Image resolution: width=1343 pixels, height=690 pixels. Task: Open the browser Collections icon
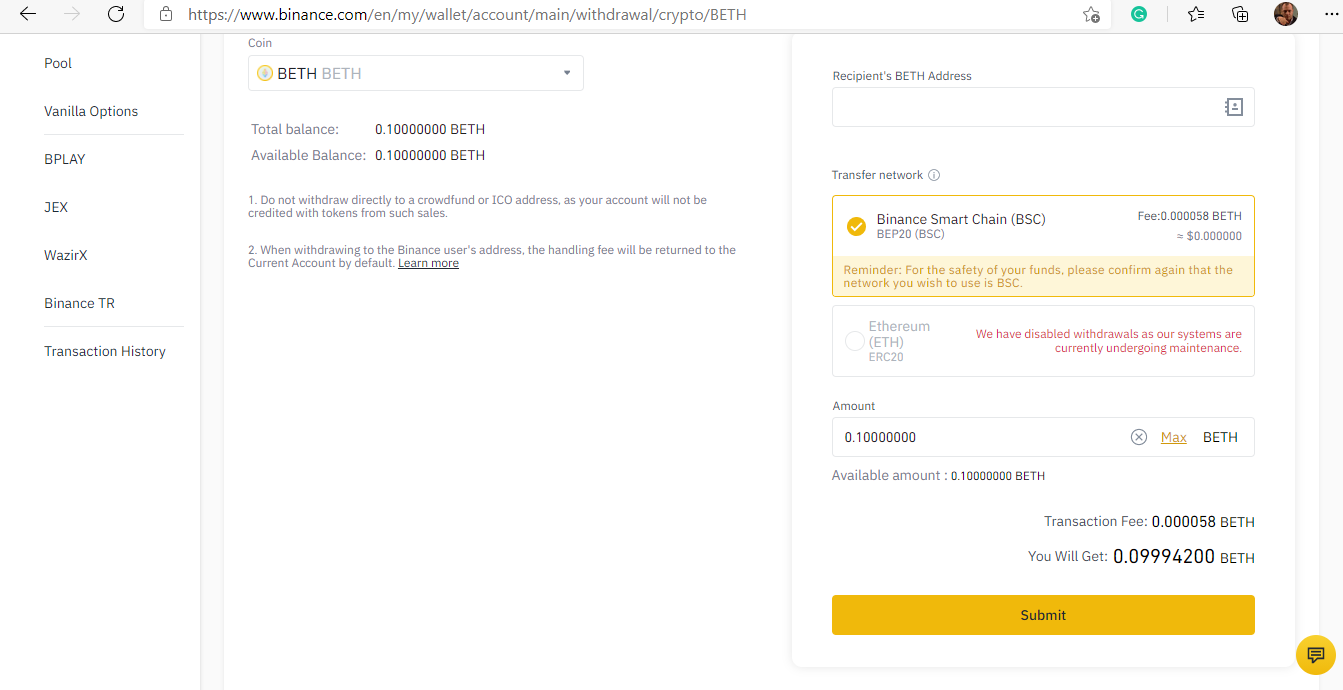point(1240,14)
